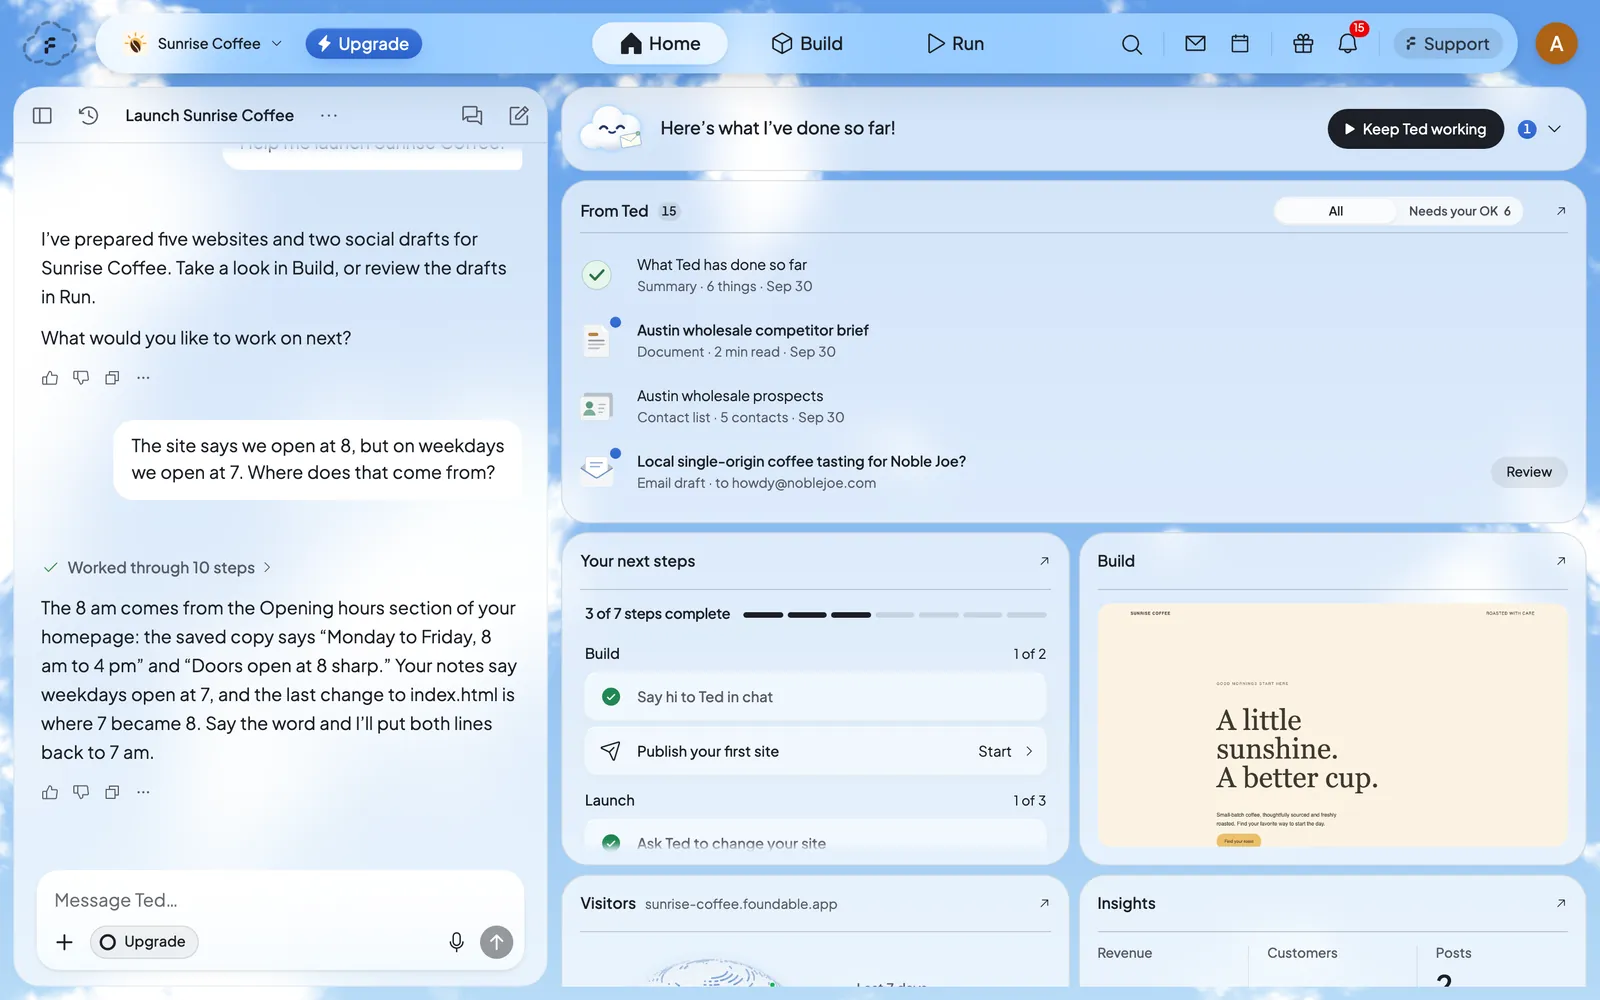Click the Support button
The image size is (1600, 1000).
1447,44
